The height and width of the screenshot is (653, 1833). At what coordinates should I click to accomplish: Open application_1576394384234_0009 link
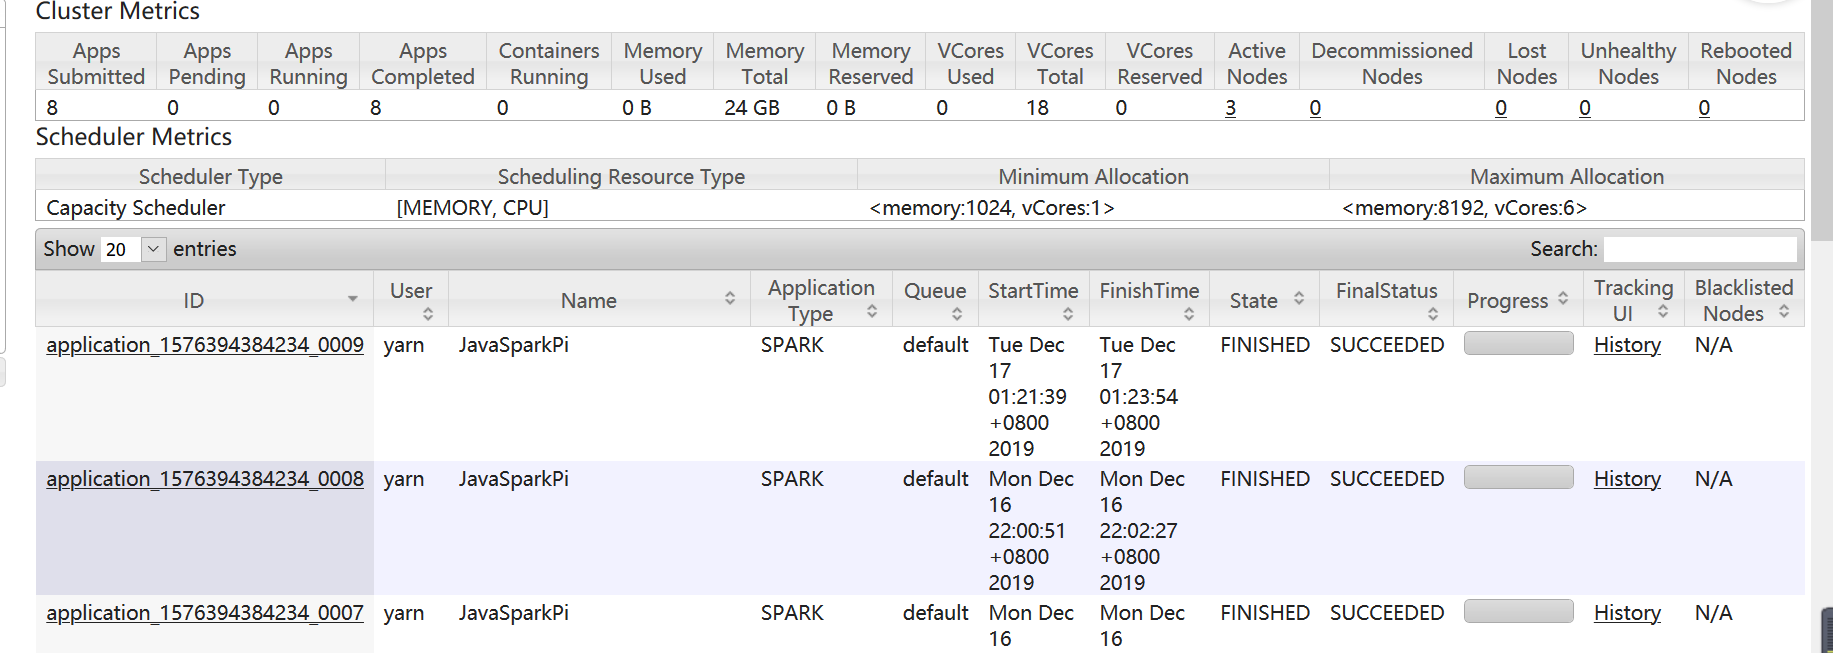[x=205, y=345]
